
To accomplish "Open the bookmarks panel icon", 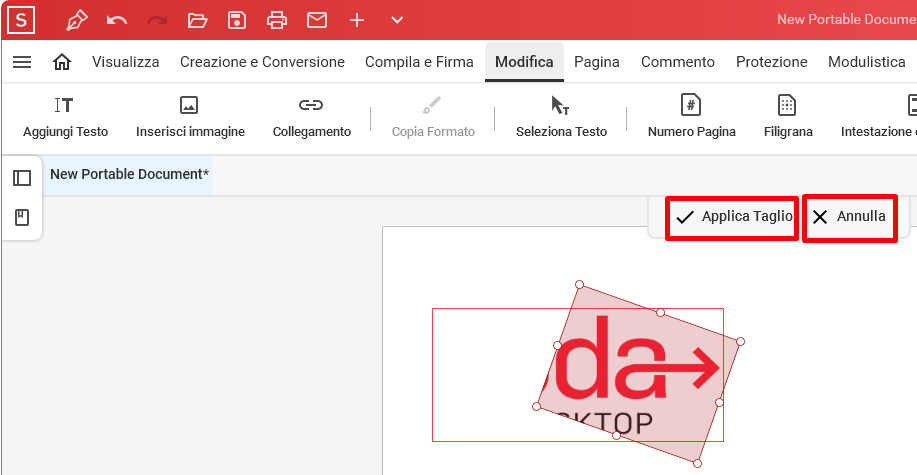I will click(x=22, y=218).
